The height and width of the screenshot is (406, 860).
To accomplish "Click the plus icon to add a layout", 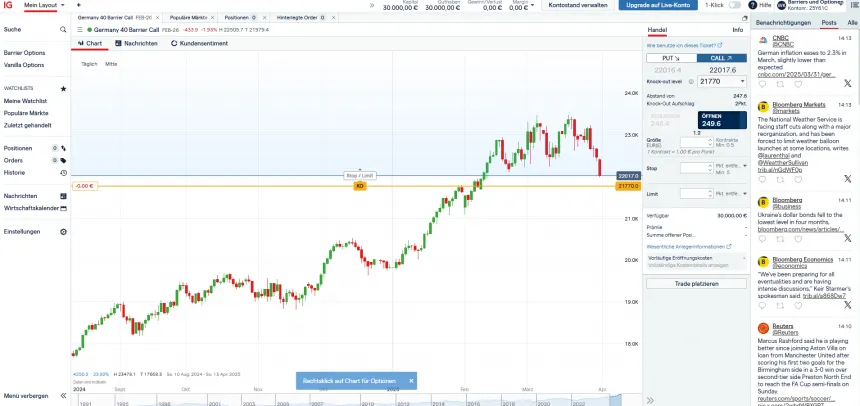I will [x=78, y=5].
